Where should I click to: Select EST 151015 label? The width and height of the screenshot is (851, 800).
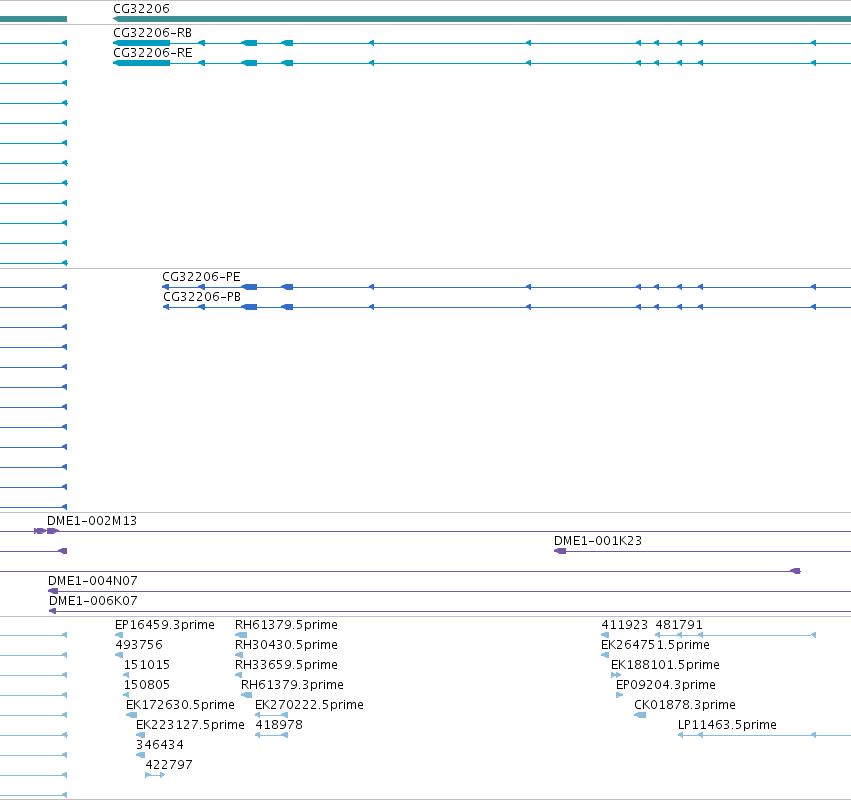pos(147,665)
